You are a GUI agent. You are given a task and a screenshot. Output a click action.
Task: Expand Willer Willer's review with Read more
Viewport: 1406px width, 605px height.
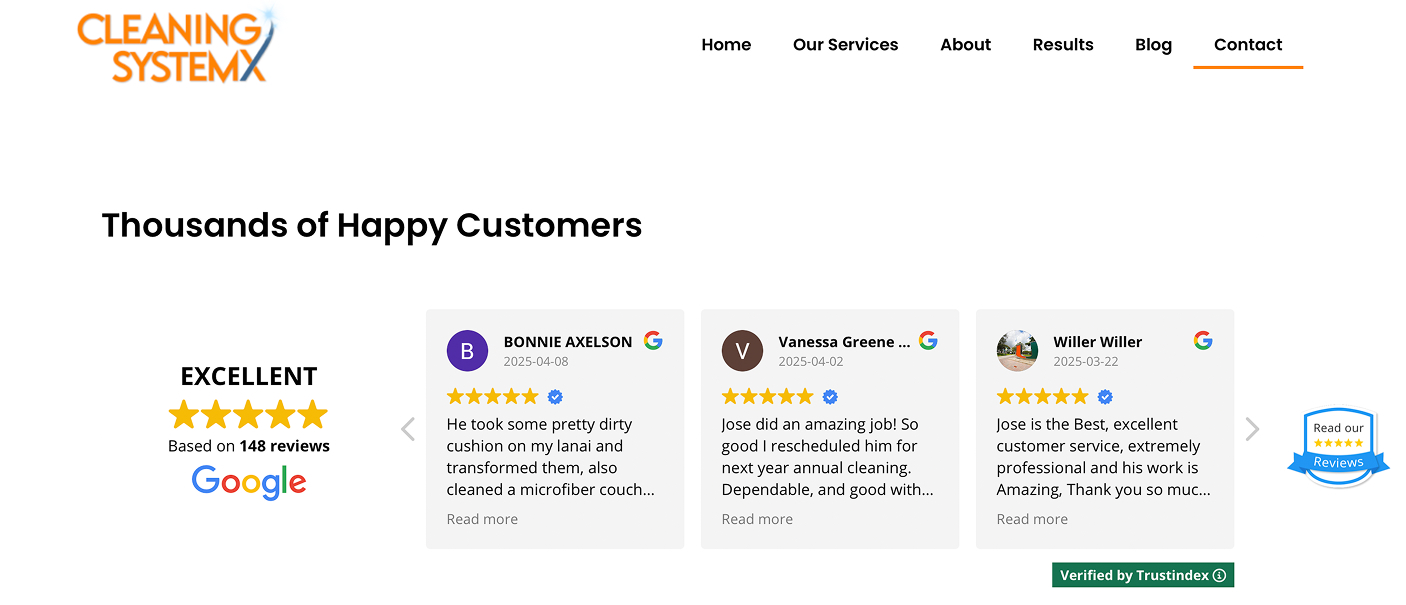[1032, 519]
